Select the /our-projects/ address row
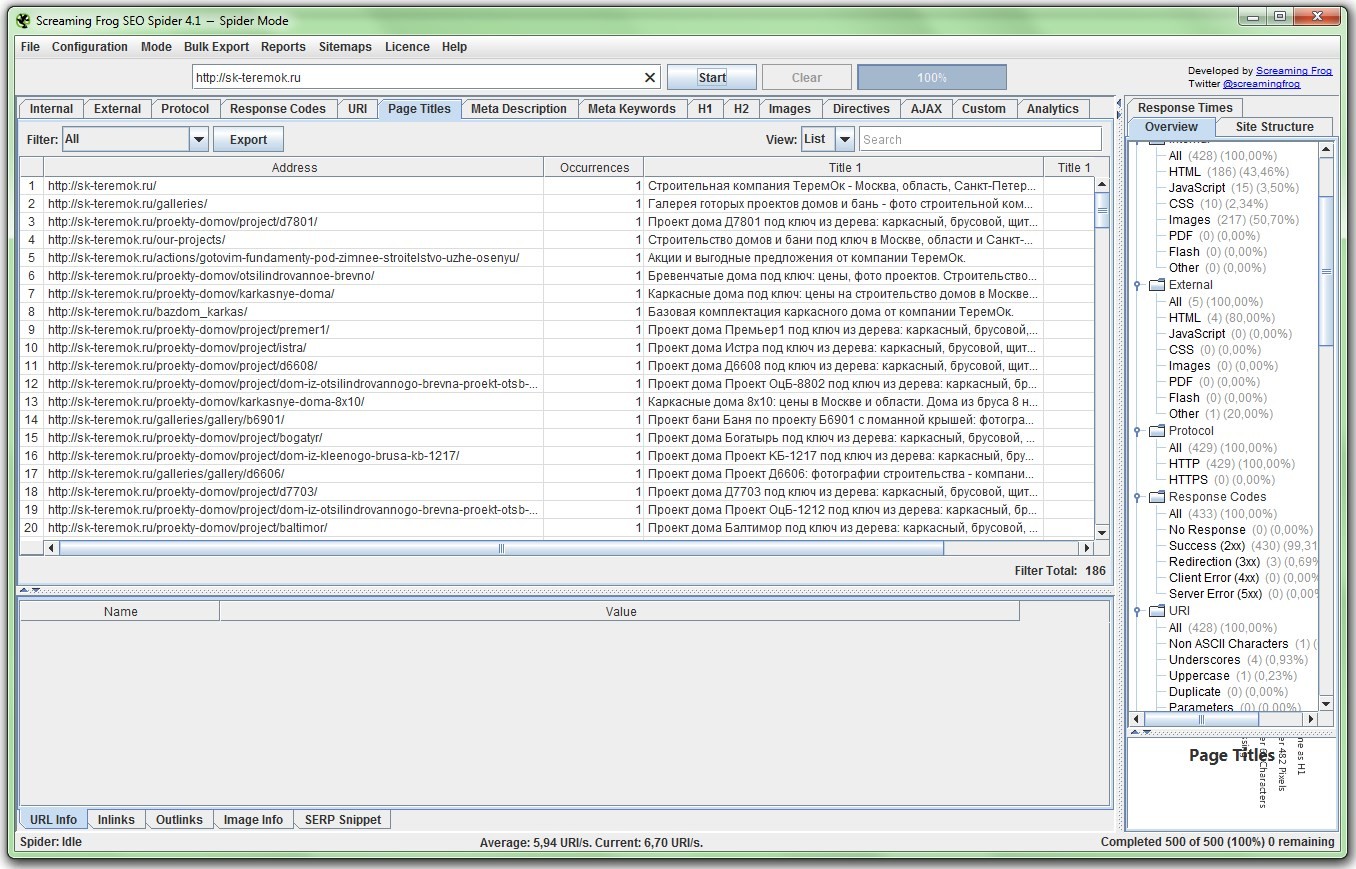 click(x=558, y=240)
